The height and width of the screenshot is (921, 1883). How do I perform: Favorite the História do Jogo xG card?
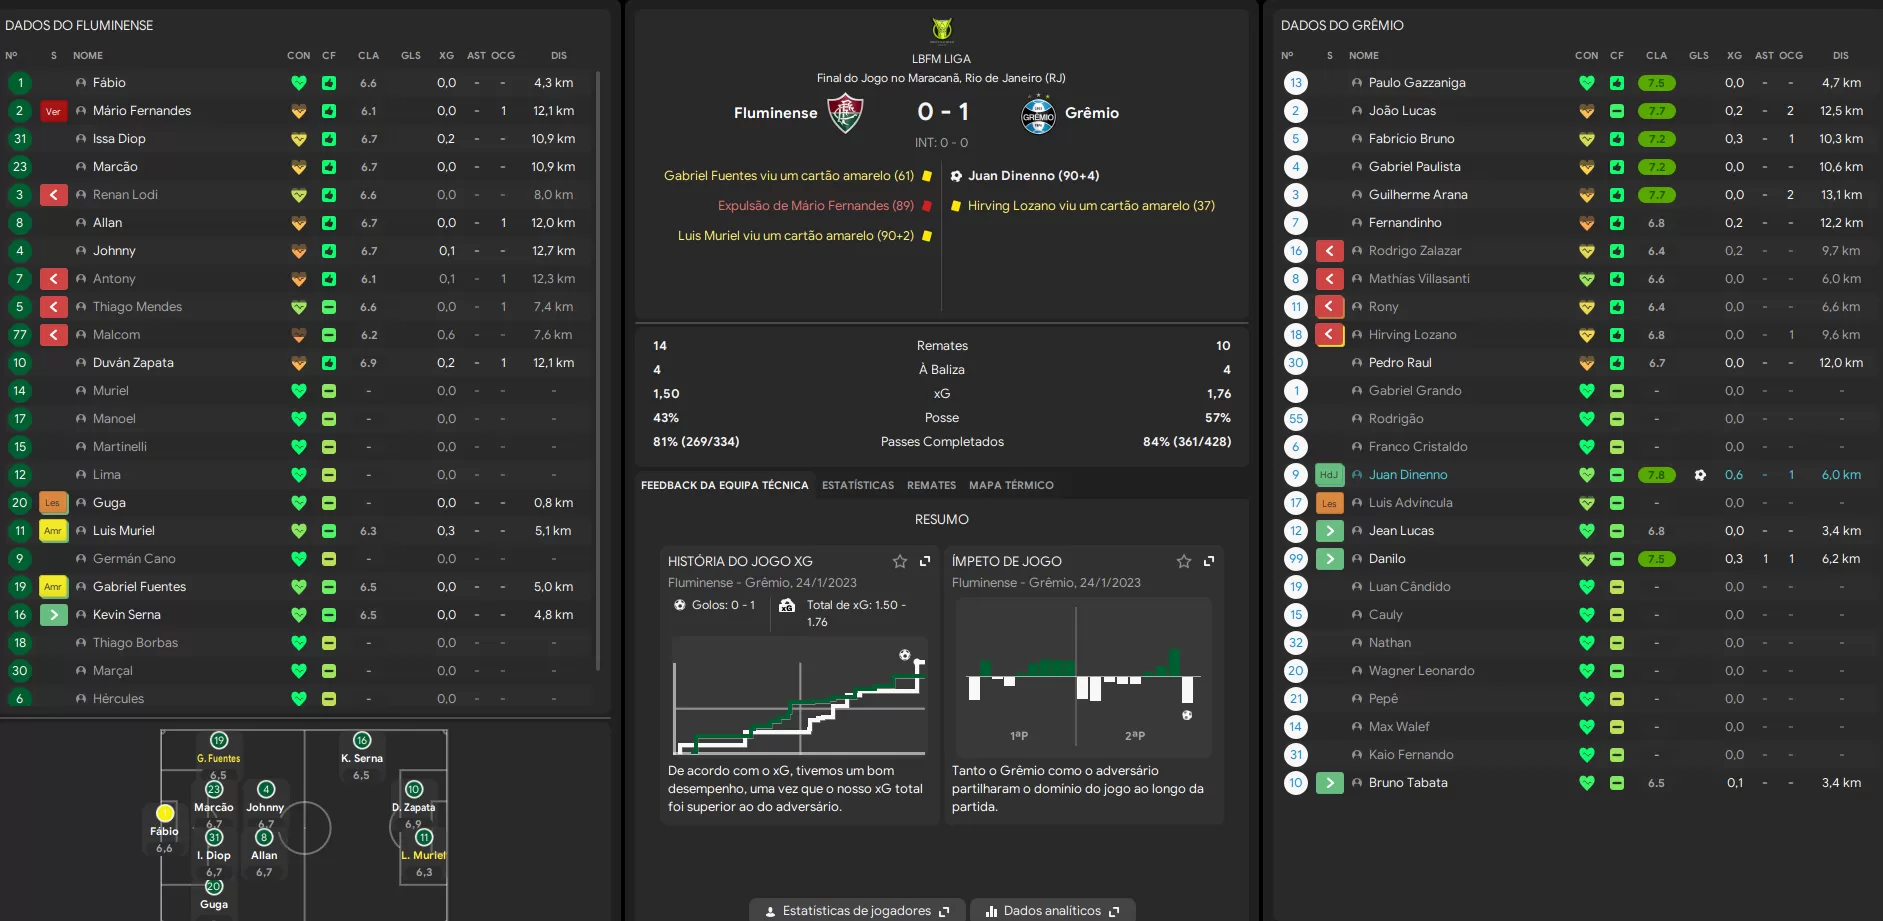[x=900, y=562]
